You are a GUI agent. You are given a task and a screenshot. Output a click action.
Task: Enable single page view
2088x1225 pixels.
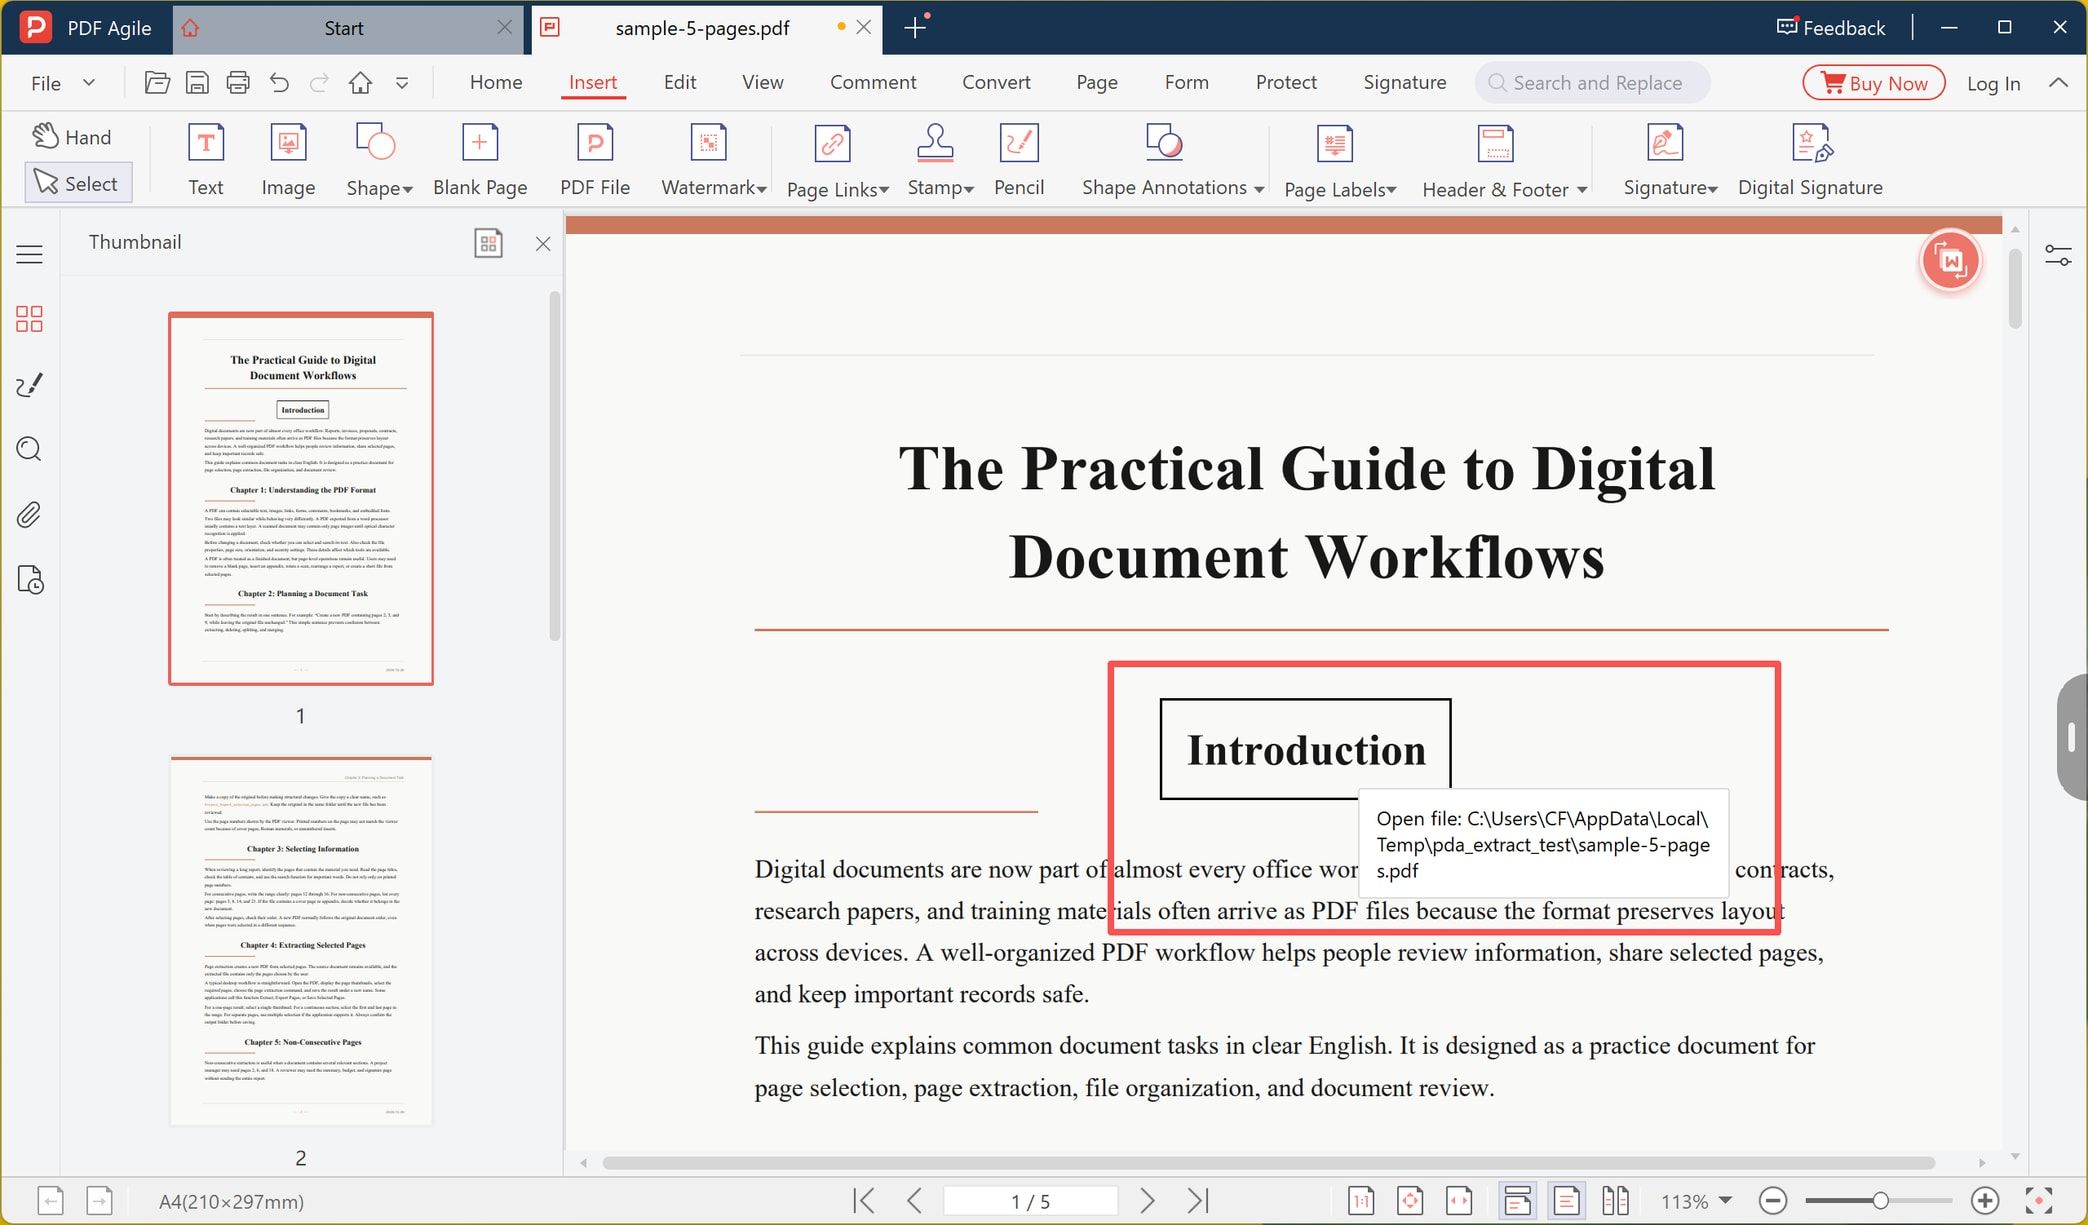(1567, 1200)
